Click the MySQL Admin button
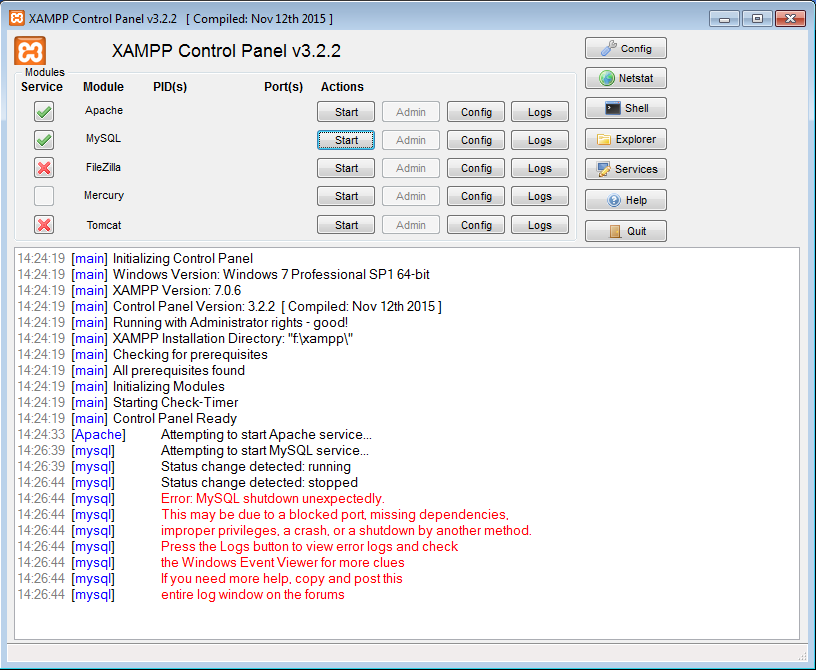This screenshot has width=816, height=670. pyautogui.click(x=411, y=140)
